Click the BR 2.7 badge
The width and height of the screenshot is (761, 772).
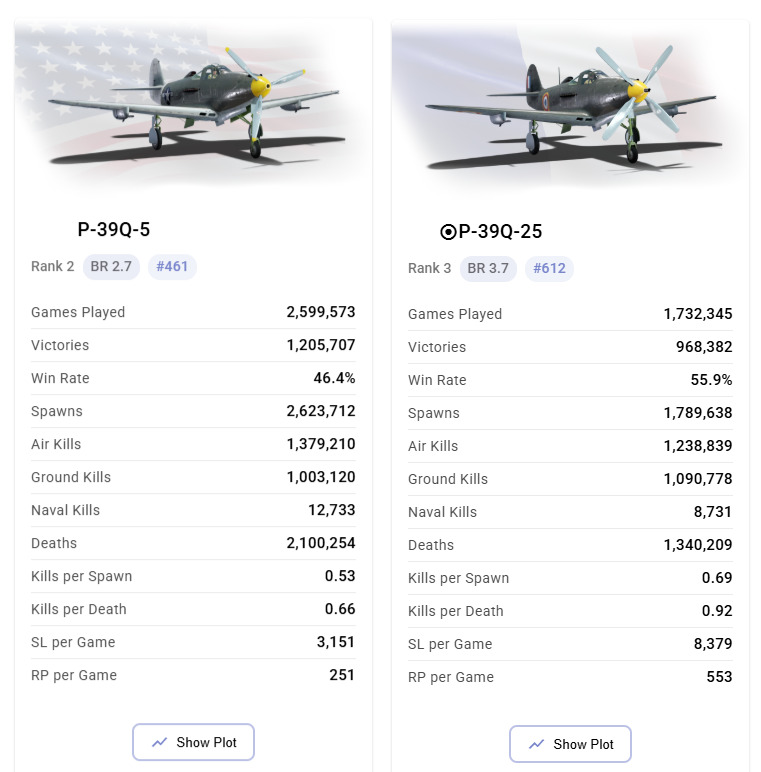(112, 266)
